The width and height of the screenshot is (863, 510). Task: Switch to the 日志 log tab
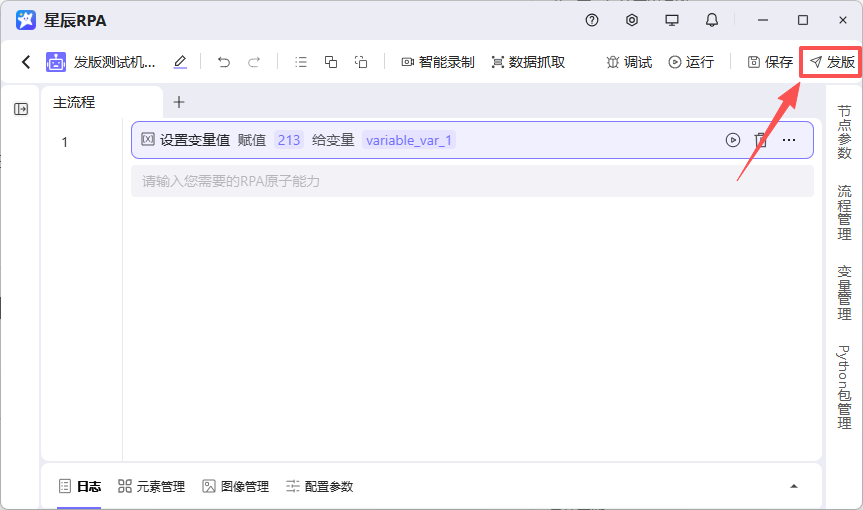(x=80, y=486)
